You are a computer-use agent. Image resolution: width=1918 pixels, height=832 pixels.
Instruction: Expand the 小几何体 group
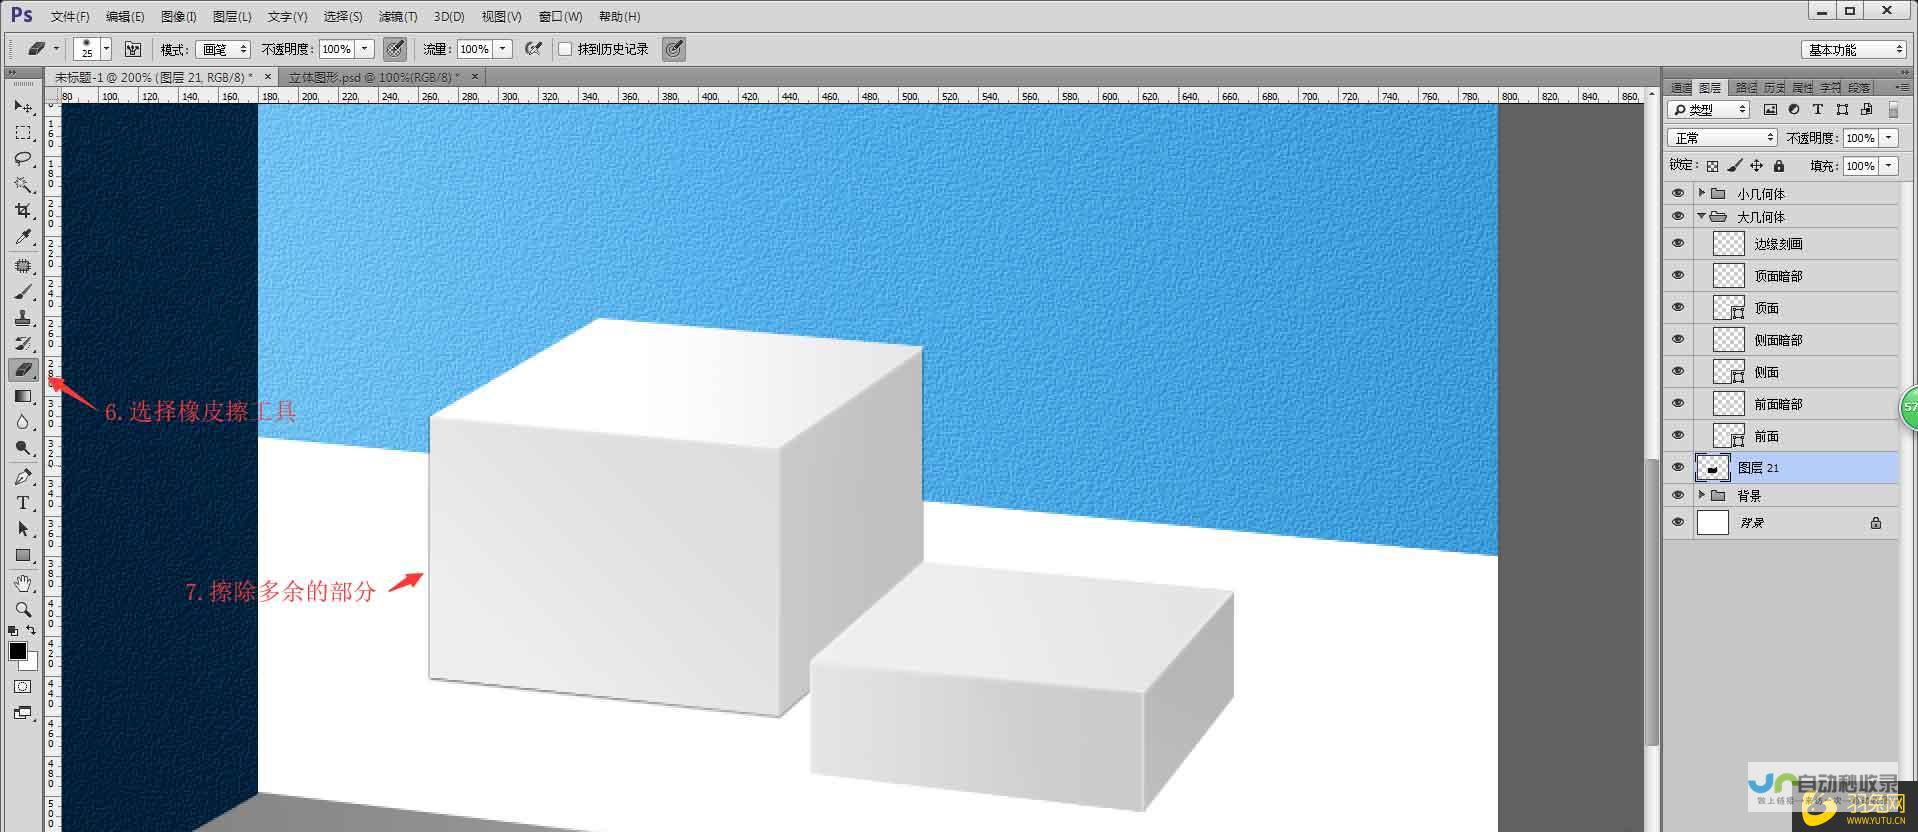(x=1701, y=193)
